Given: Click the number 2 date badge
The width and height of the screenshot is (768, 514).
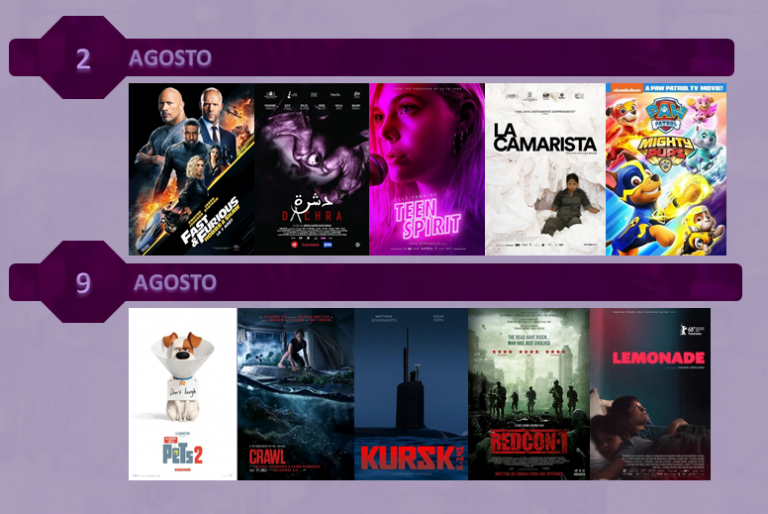Looking at the screenshot, I should 83,58.
